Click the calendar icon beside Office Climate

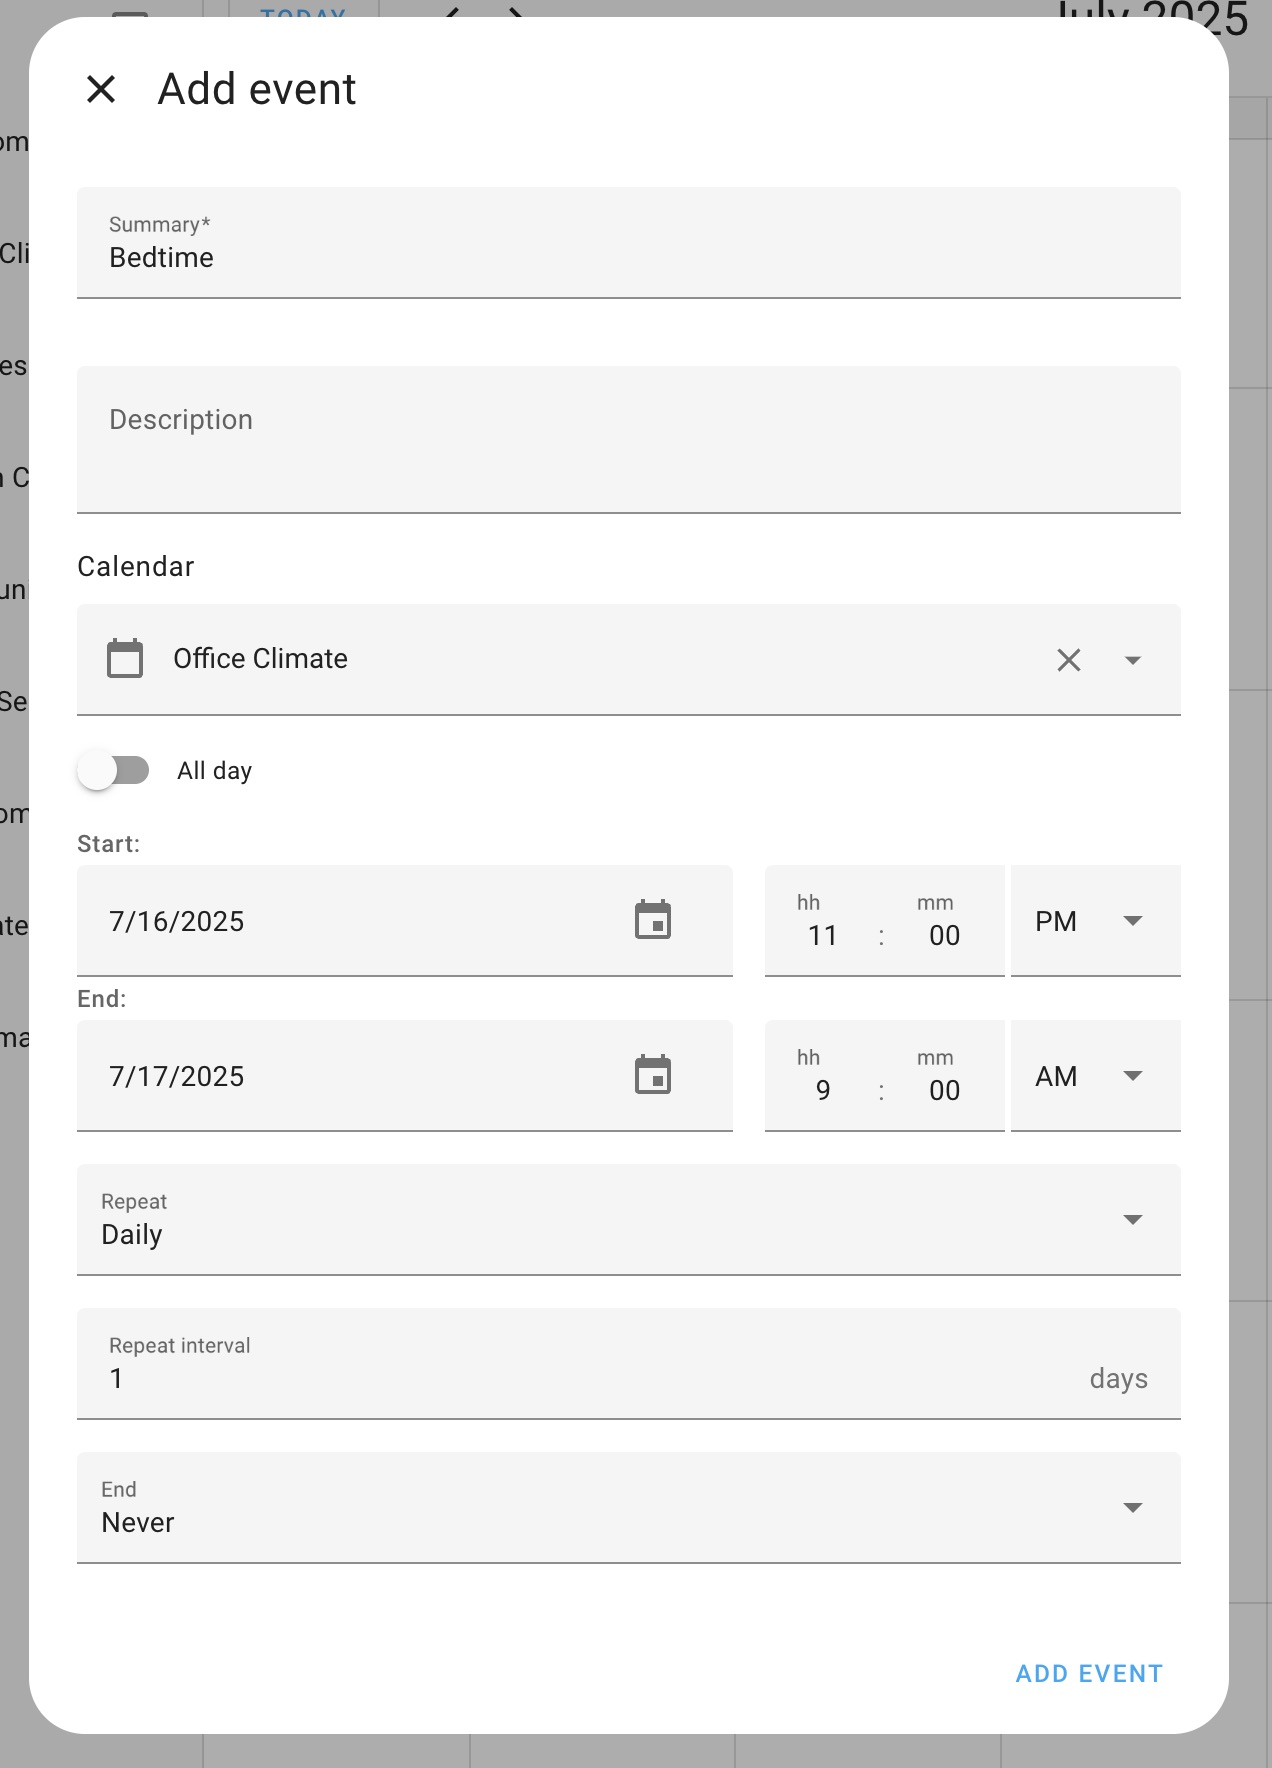coord(125,659)
